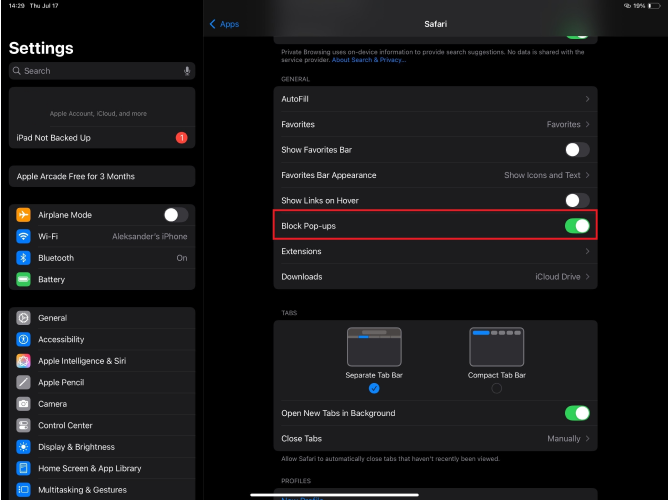Choose Separate Tab Bar thumbnail
Image resolution: width=668 pixels, height=500 pixels.
click(374, 347)
